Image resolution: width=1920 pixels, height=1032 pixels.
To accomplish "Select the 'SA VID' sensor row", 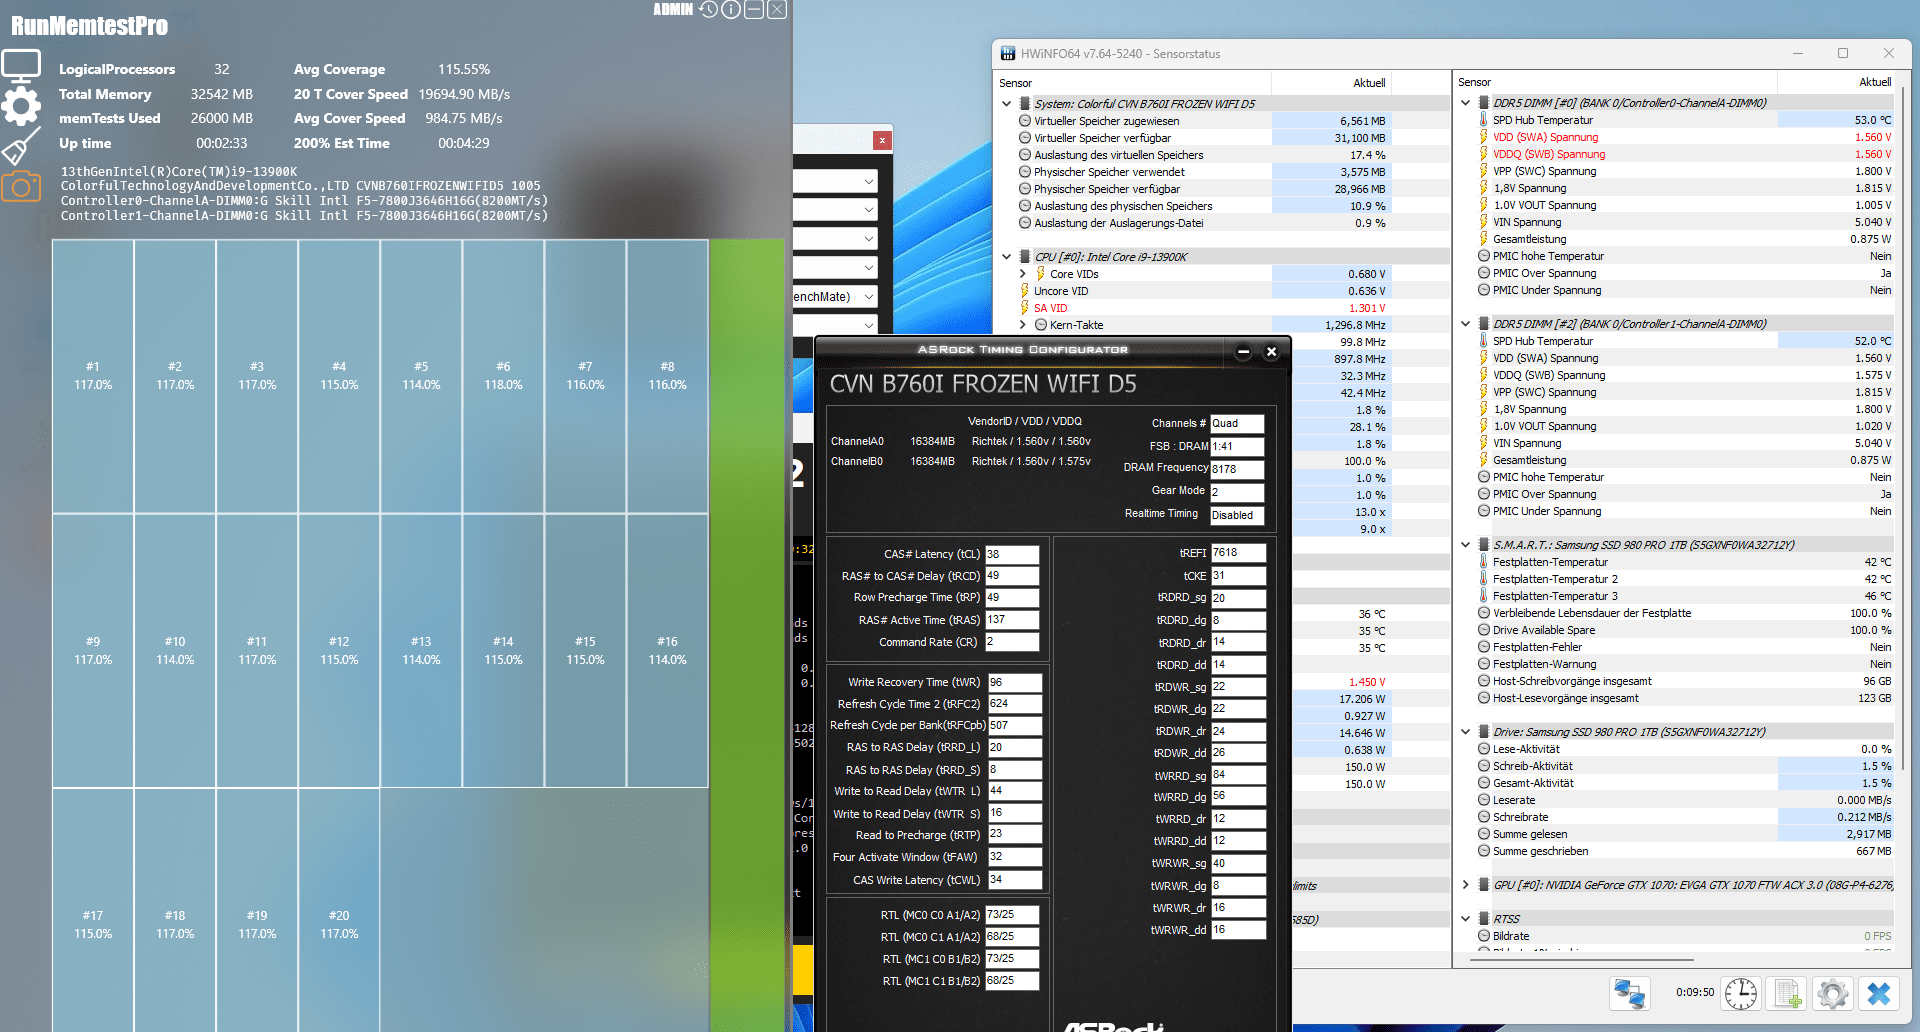I will click(x=1203, y=308).
